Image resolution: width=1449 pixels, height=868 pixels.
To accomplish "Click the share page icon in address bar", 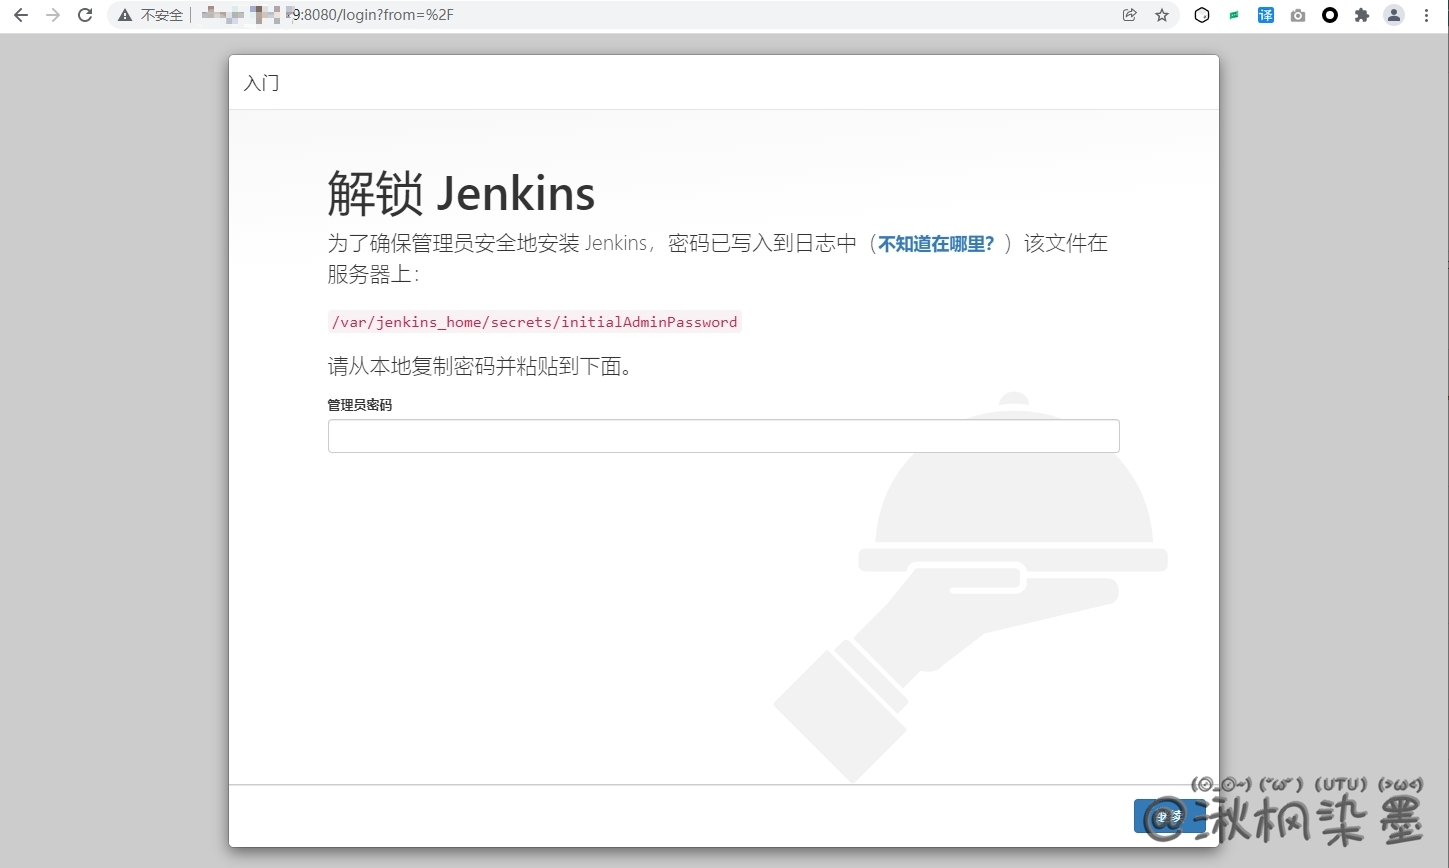I will 1129,15.
